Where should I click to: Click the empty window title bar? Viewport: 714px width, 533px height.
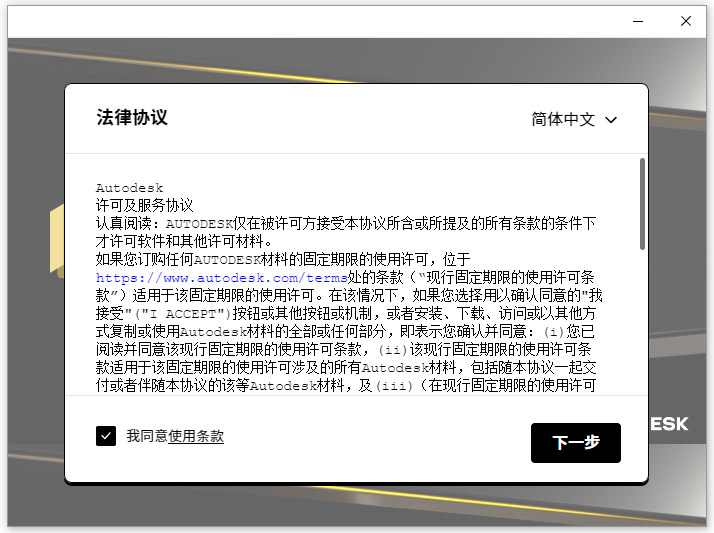coord(300,20)
